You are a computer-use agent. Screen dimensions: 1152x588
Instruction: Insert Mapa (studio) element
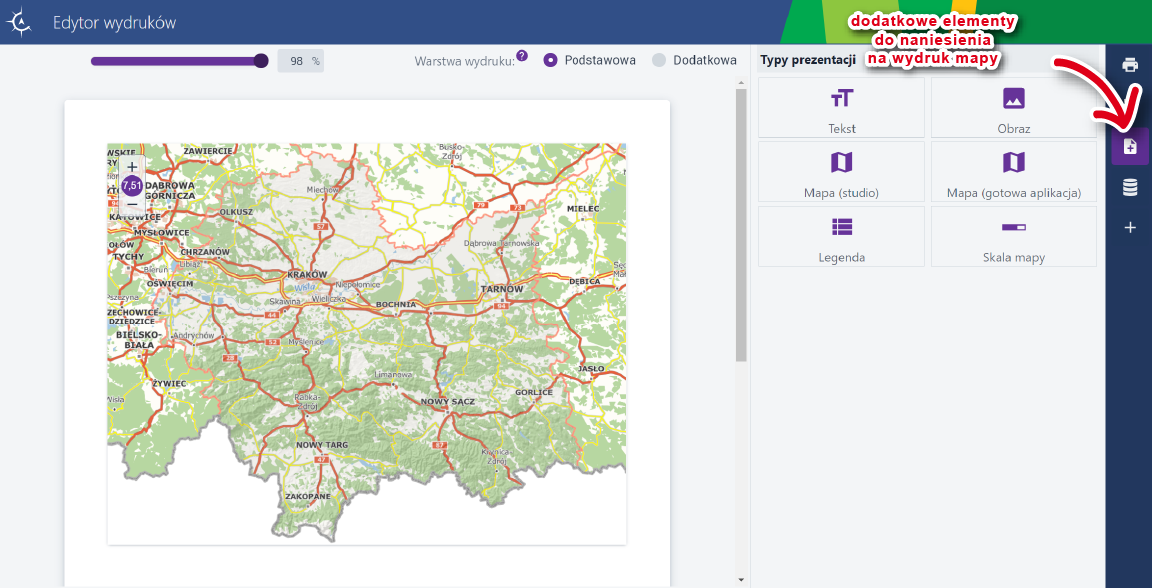pyautogui.click(x=841, y=172)
